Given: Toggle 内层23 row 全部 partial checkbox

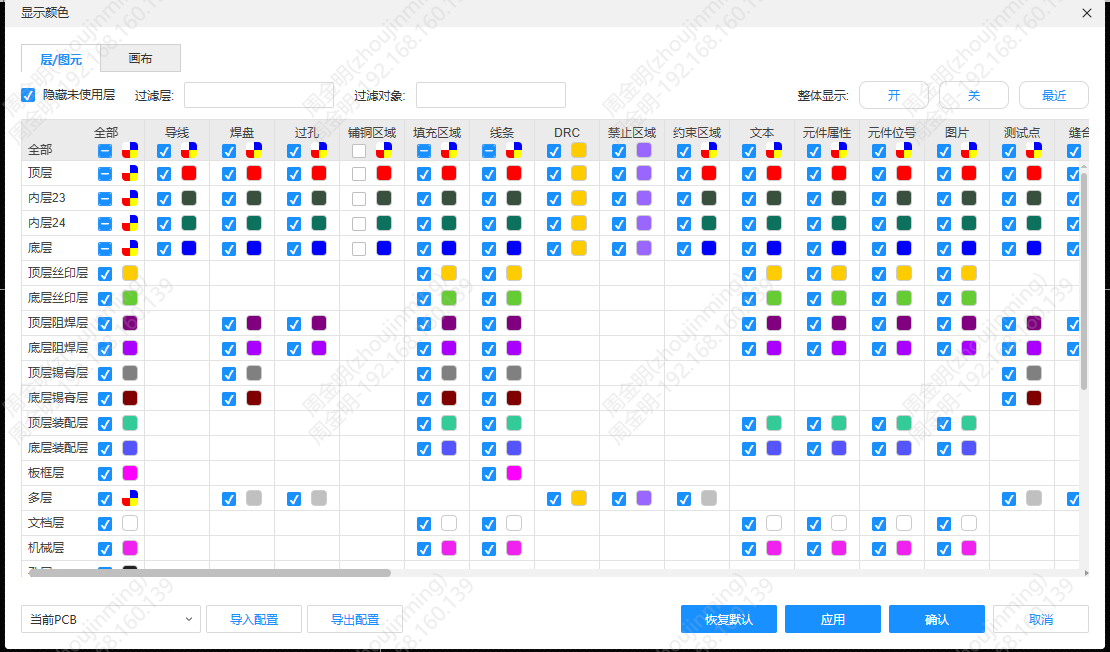Looking at the screenshot, I should pyautogui.click(x=105, y=199).
